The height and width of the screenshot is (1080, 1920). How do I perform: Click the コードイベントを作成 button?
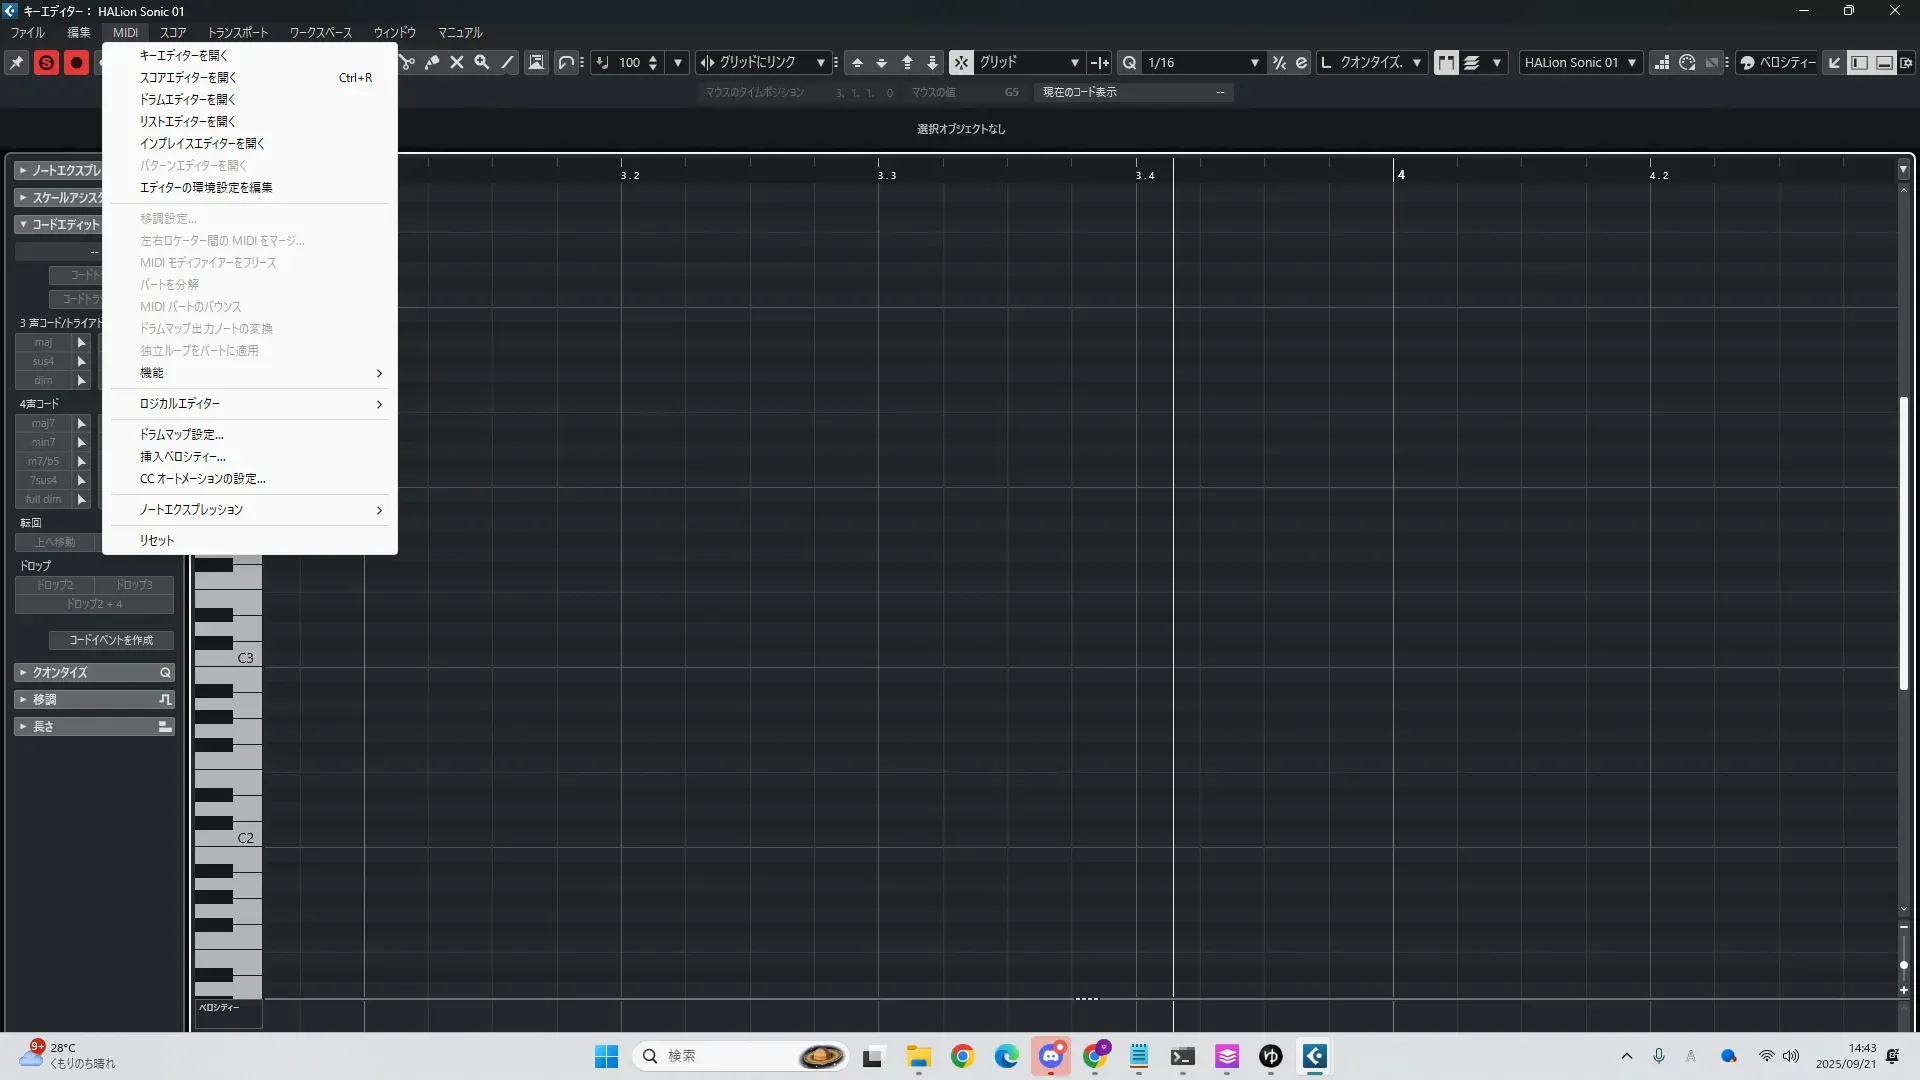coord(111,640)
